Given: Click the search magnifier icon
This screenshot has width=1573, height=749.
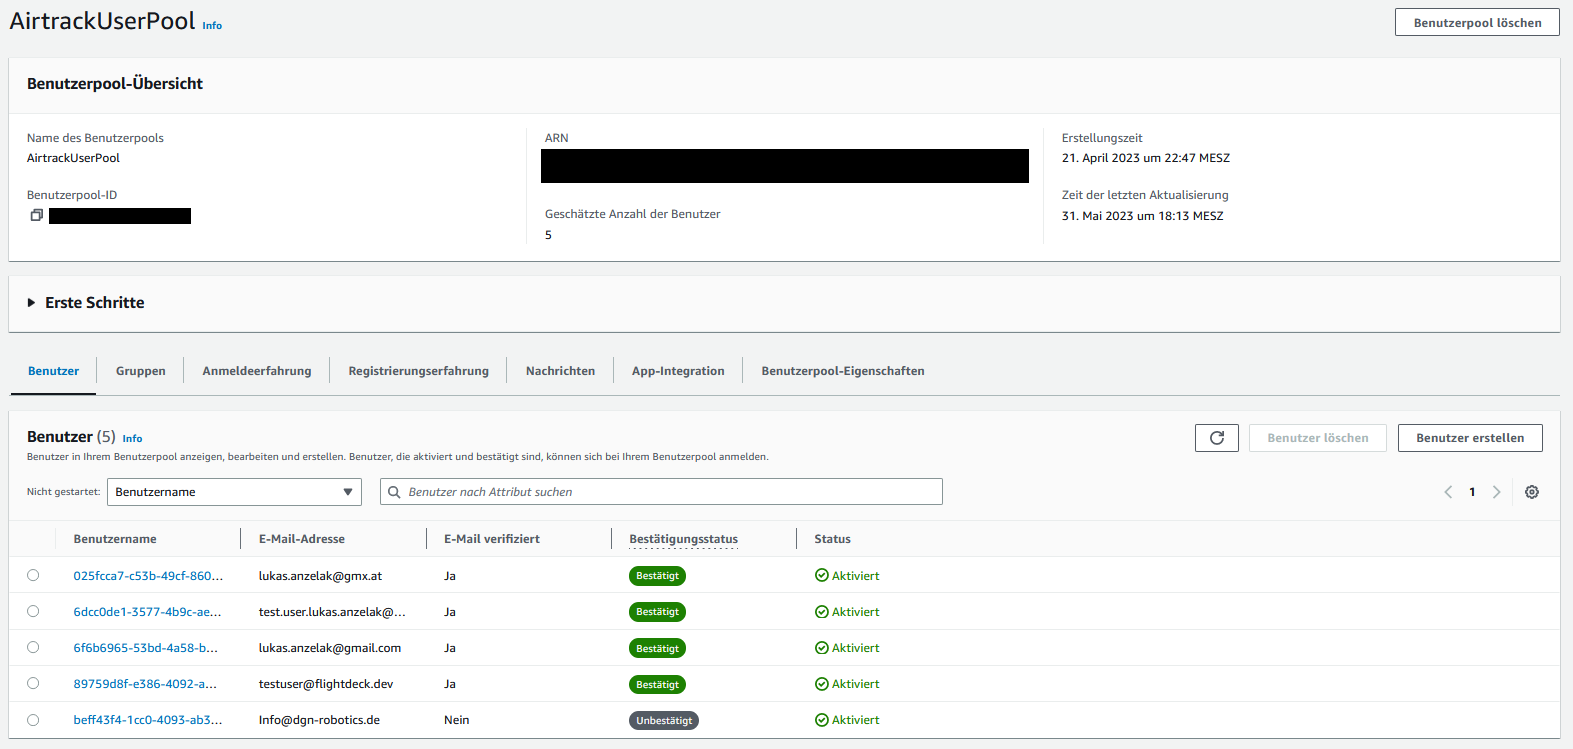Looking at the screenshot, I should click(394, 492).
